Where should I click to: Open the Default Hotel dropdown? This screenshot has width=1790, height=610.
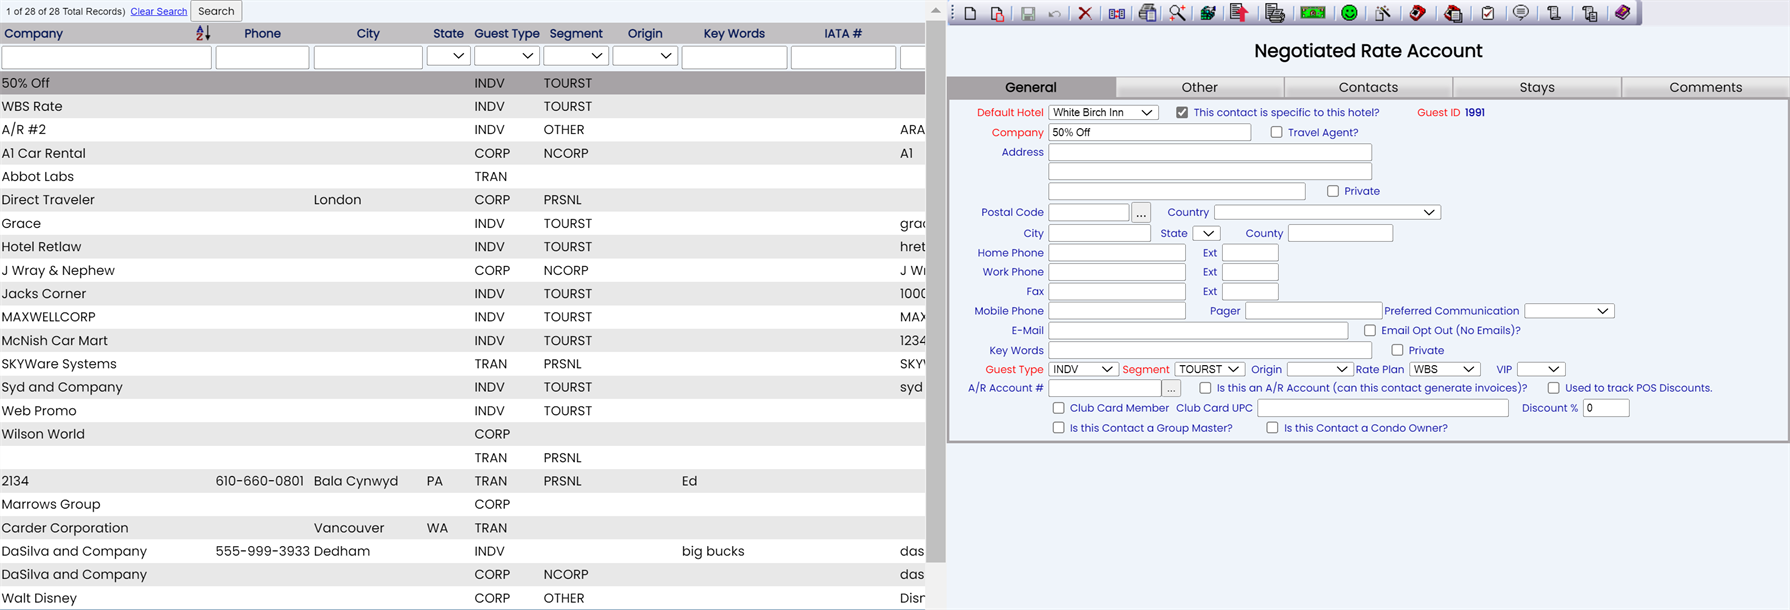1103,113
